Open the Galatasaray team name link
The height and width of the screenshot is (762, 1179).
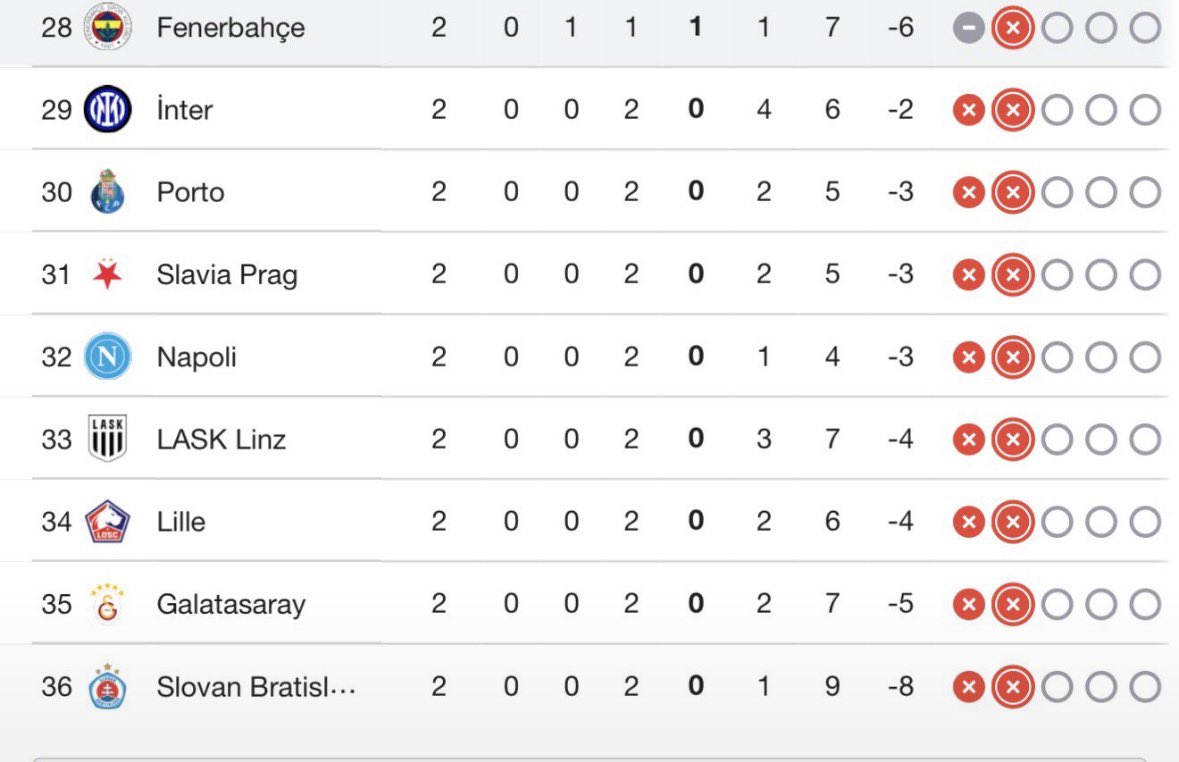coord(231,605)
